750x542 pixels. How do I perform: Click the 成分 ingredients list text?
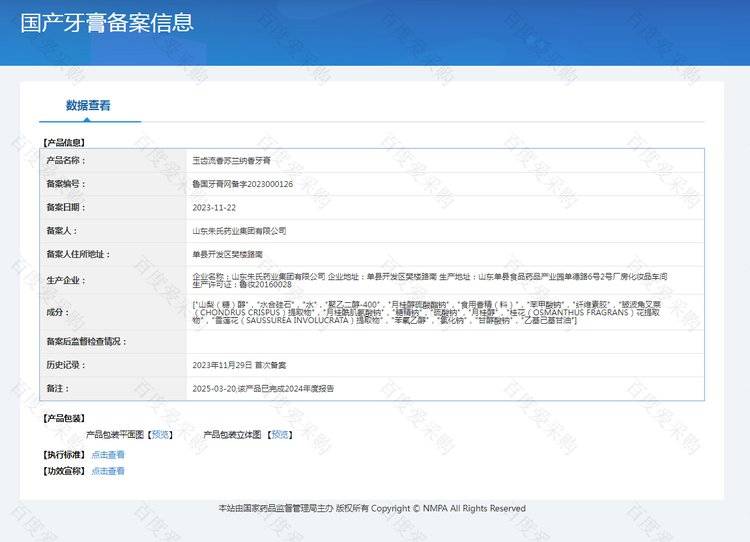click(430, 312)
